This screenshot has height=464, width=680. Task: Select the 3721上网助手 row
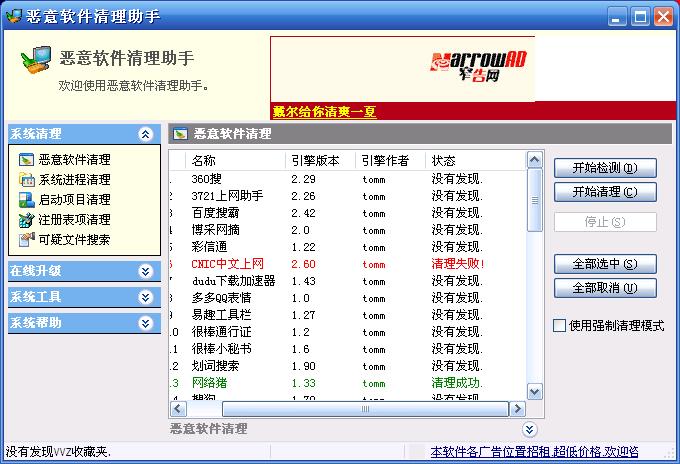(x=347, y=196)
